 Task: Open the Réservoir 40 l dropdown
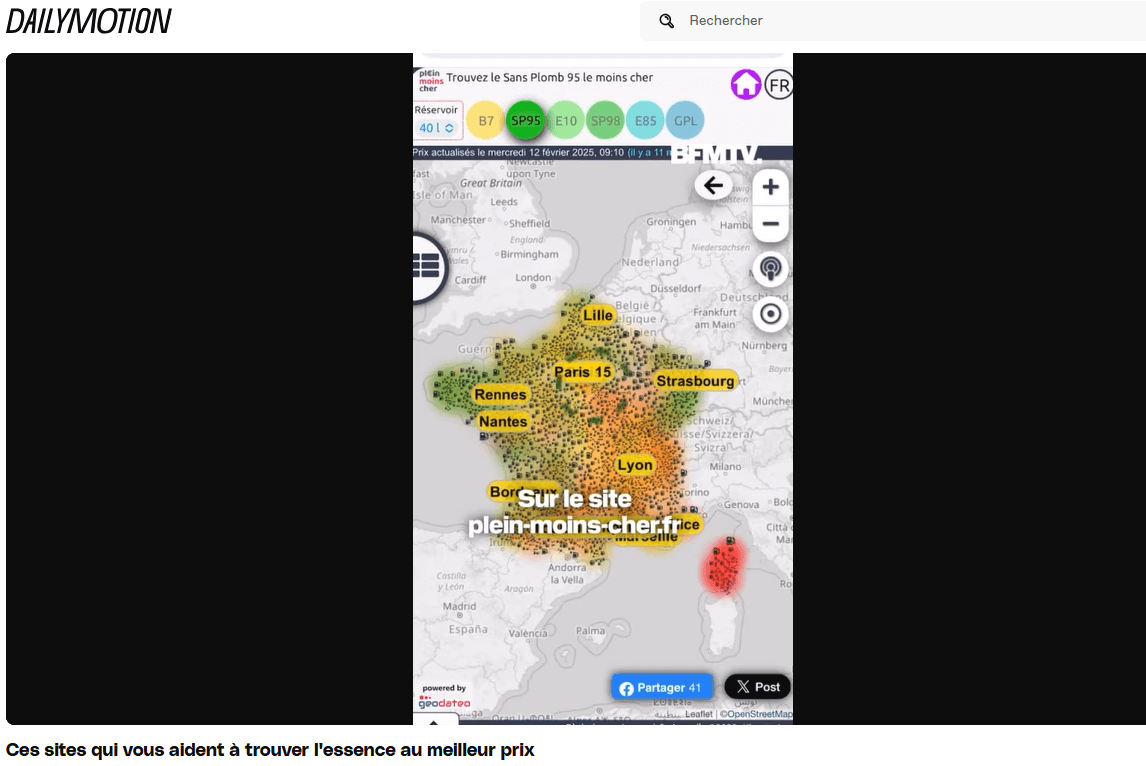tap(437, 128)
